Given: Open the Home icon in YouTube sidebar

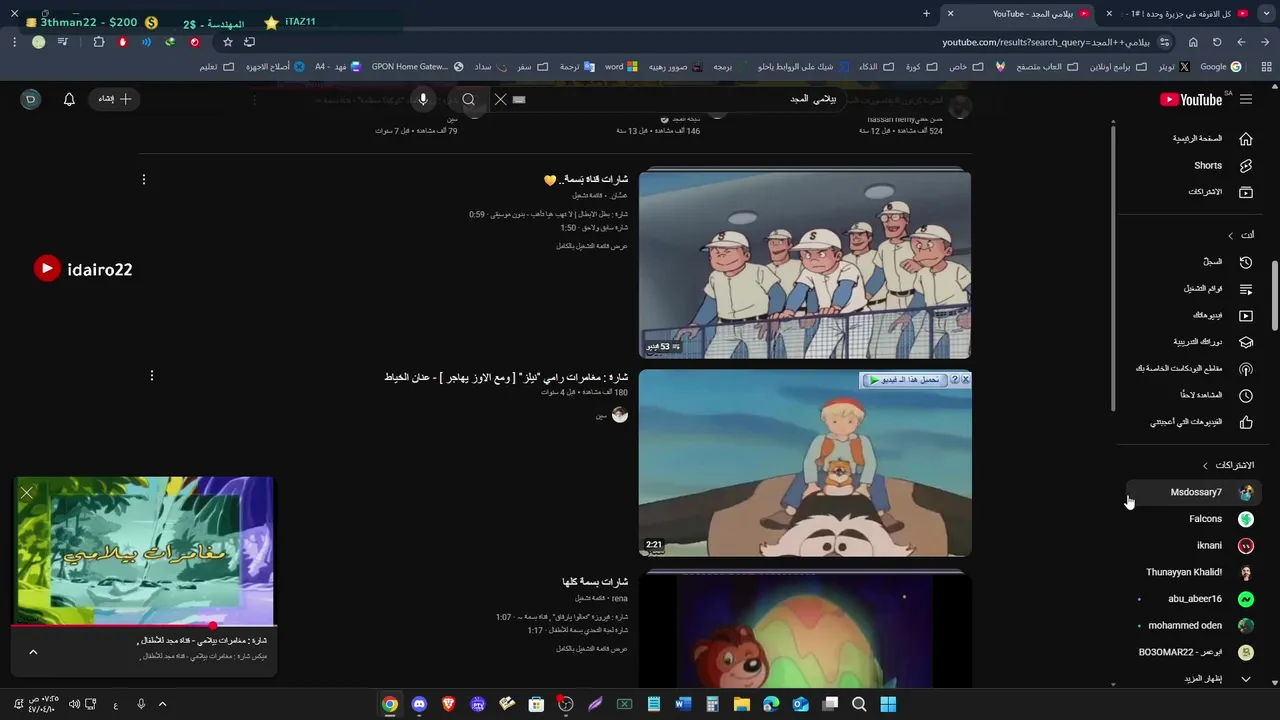Looking at the screenshot, I should [x=1246, y=139].
